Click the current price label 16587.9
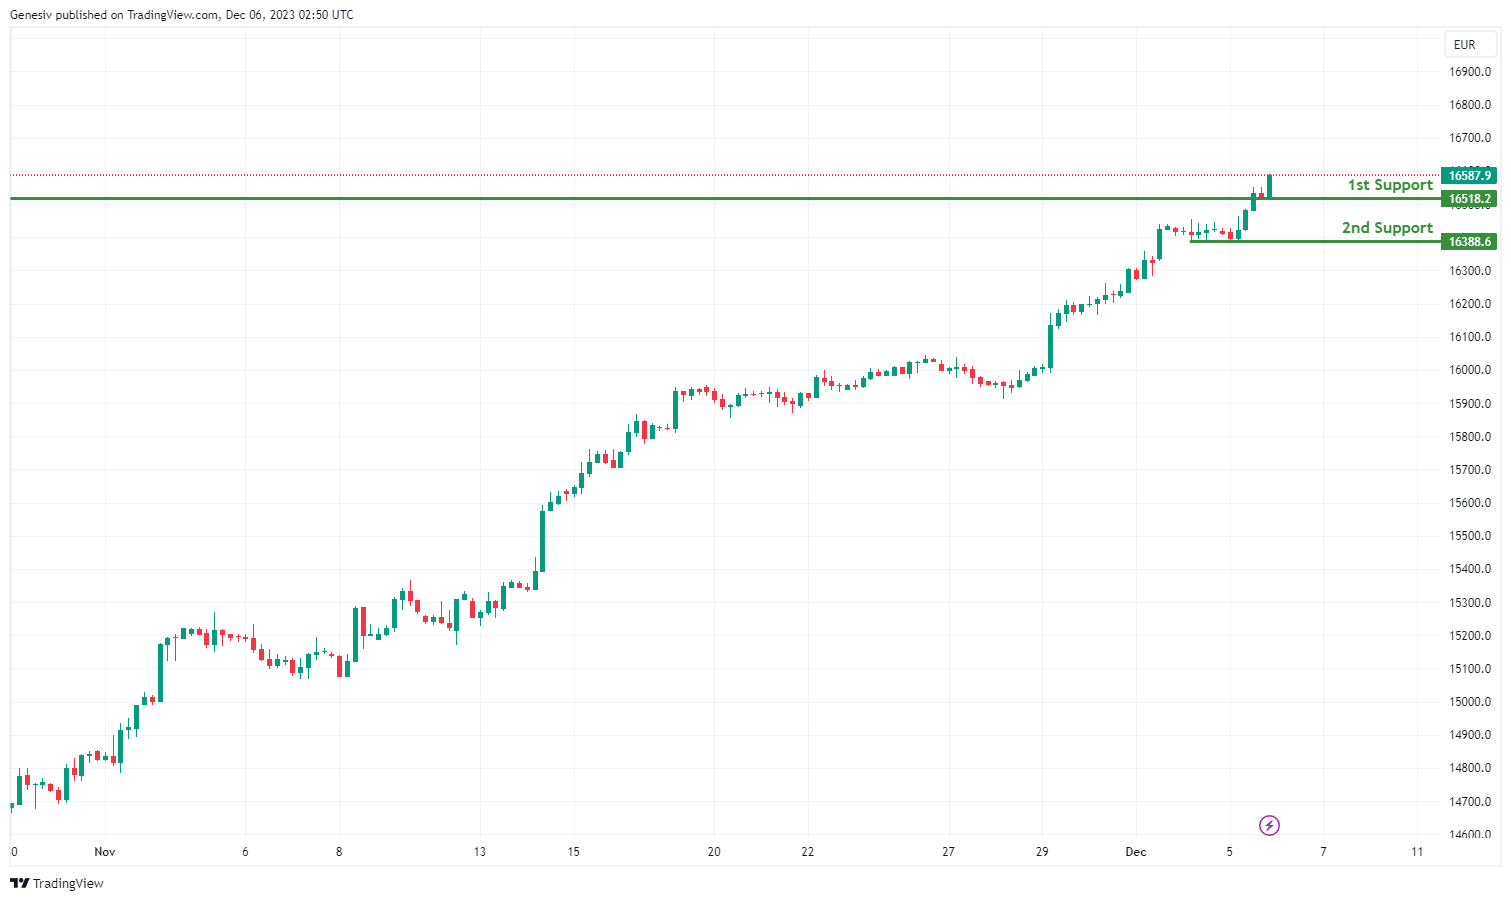Viewport: 1511px width, 901px height. pyautogui.click(x=1469, y=176)
